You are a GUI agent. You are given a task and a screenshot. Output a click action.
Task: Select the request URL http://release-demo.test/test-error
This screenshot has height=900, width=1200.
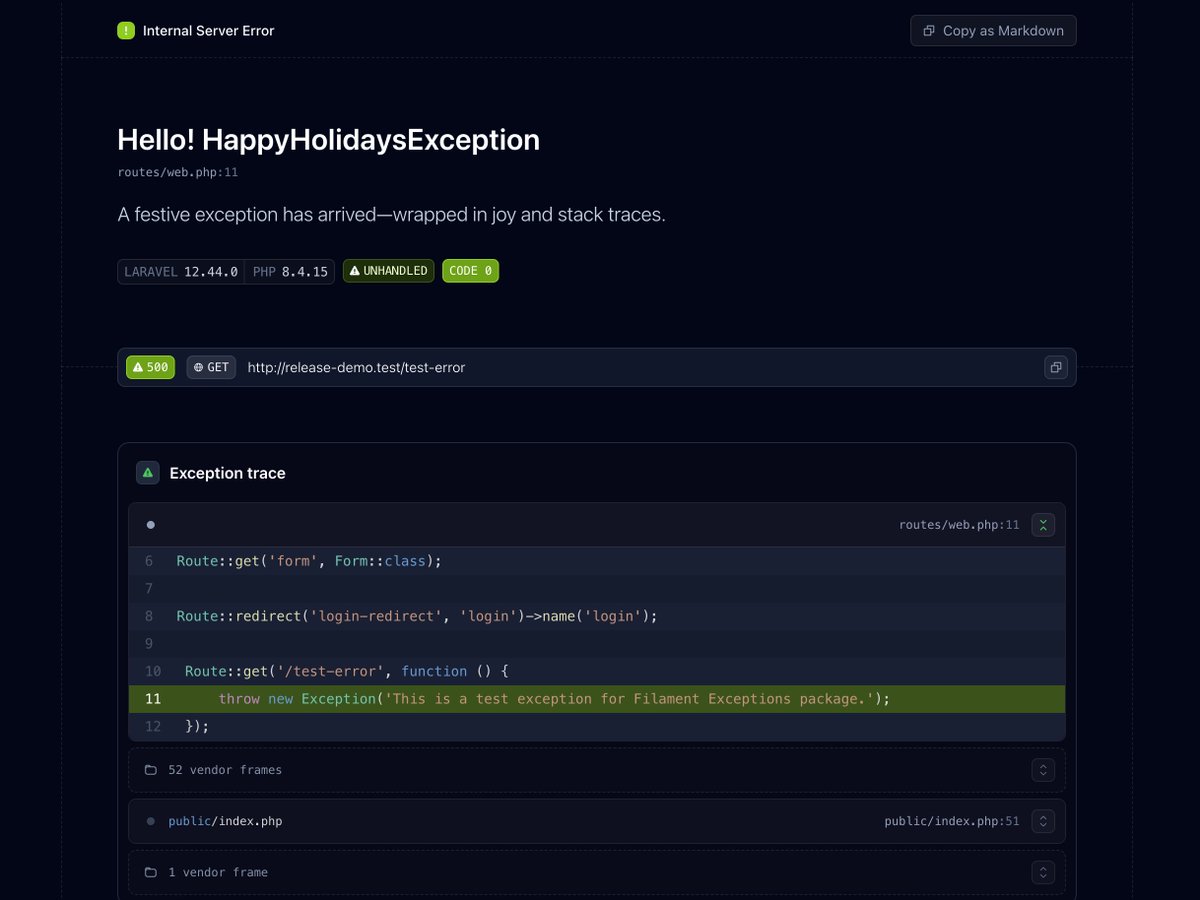(x=356, y=367)
